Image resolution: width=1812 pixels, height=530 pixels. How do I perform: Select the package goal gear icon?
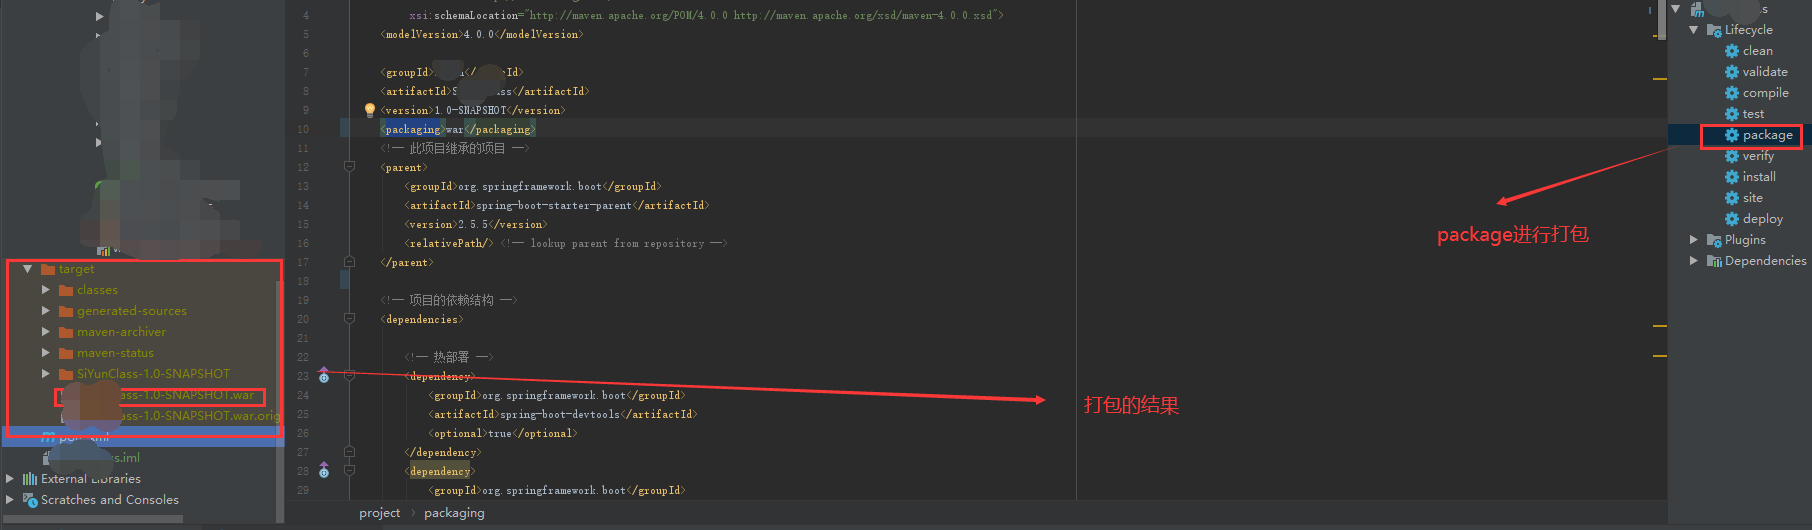coord(1732,135)
